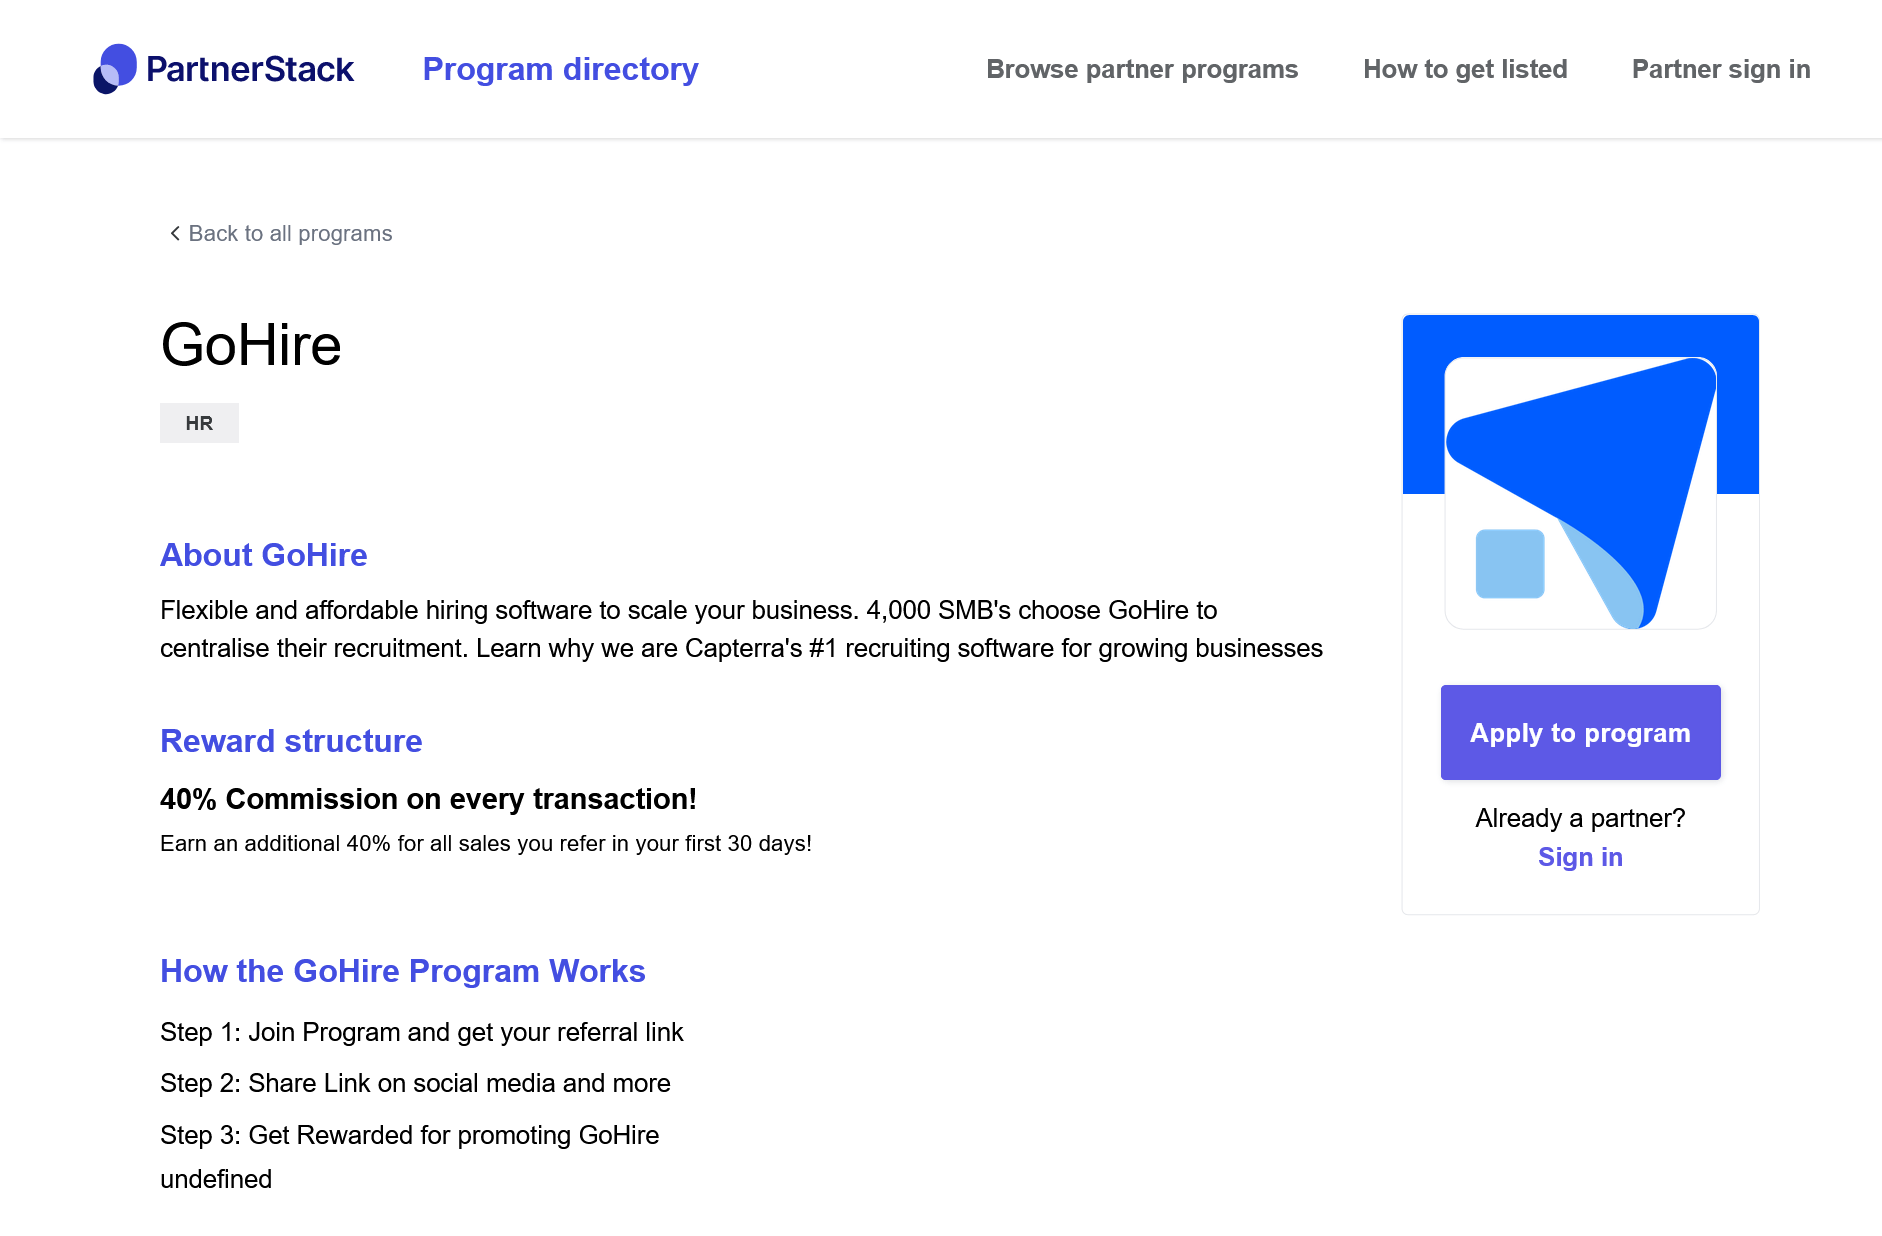Click the PartnerStack wordmark text
This screenshot has width=1882, height=1236.
[250, 69]
